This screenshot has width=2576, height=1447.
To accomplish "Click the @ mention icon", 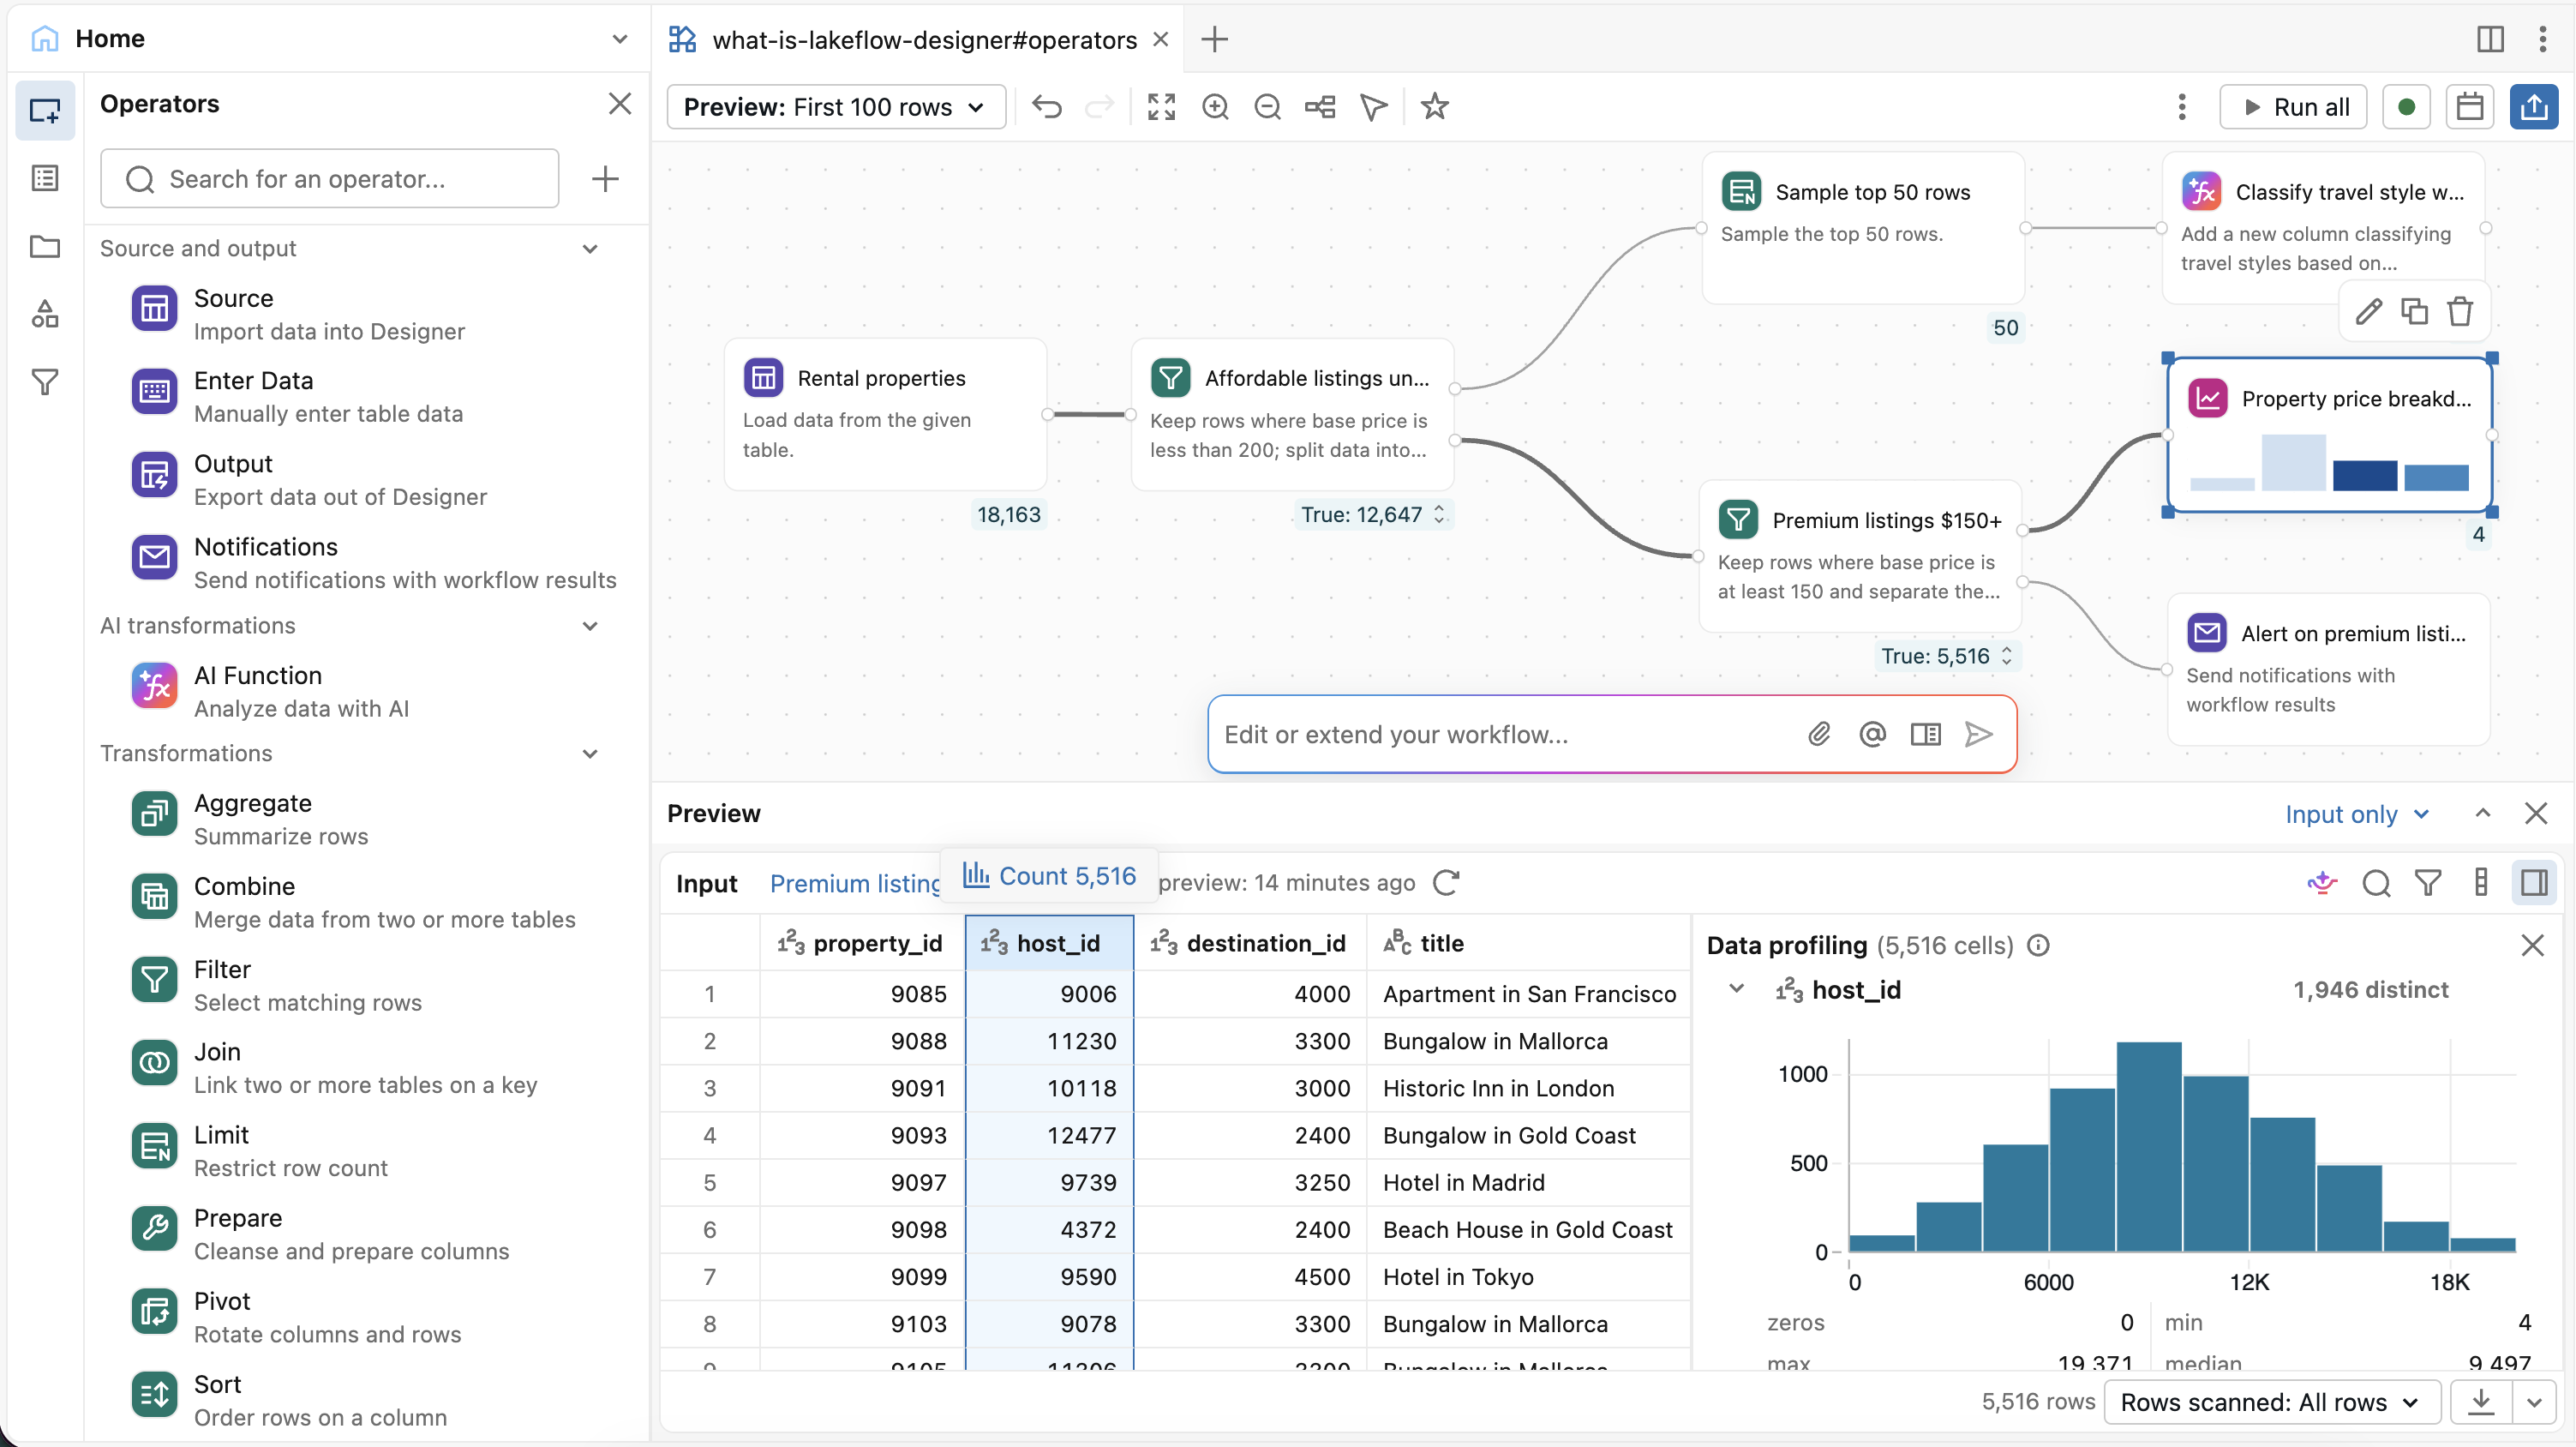I will pyautogui.click(x=1872, y=734).
